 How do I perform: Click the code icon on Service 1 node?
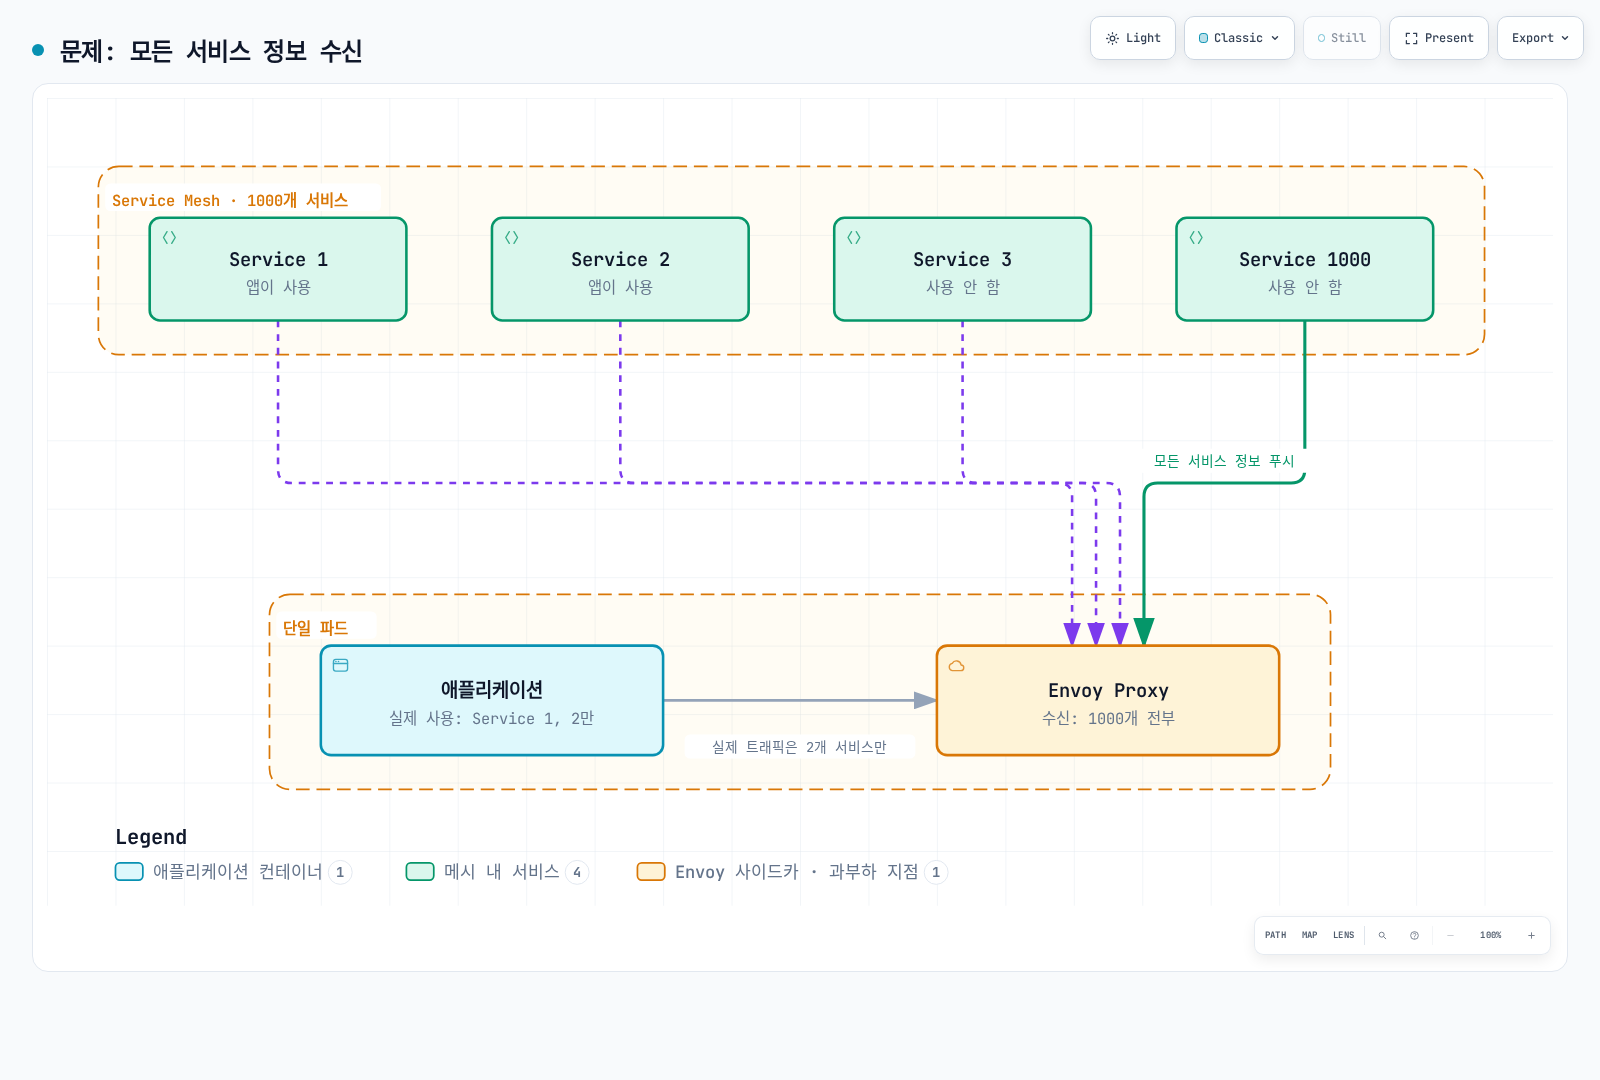coord(170,238)
